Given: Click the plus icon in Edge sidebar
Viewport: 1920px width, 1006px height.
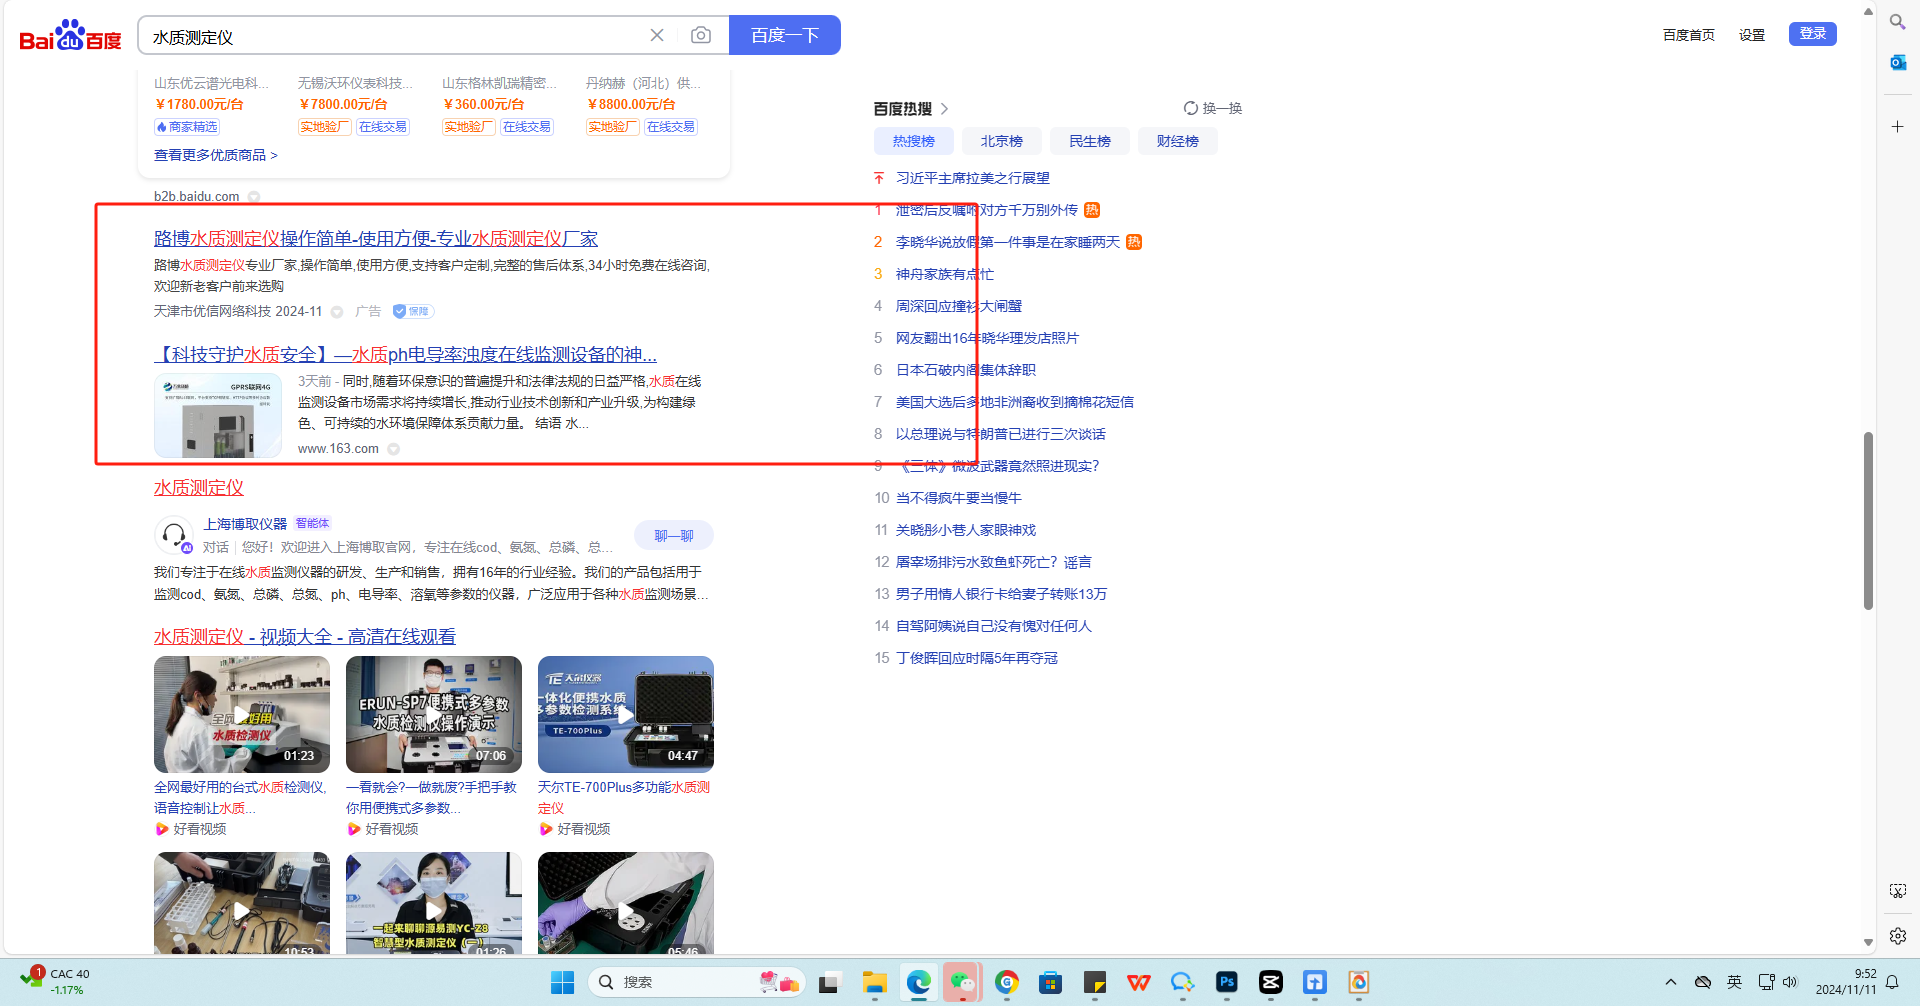Looking at the screenshot, I should (1897, 127).
